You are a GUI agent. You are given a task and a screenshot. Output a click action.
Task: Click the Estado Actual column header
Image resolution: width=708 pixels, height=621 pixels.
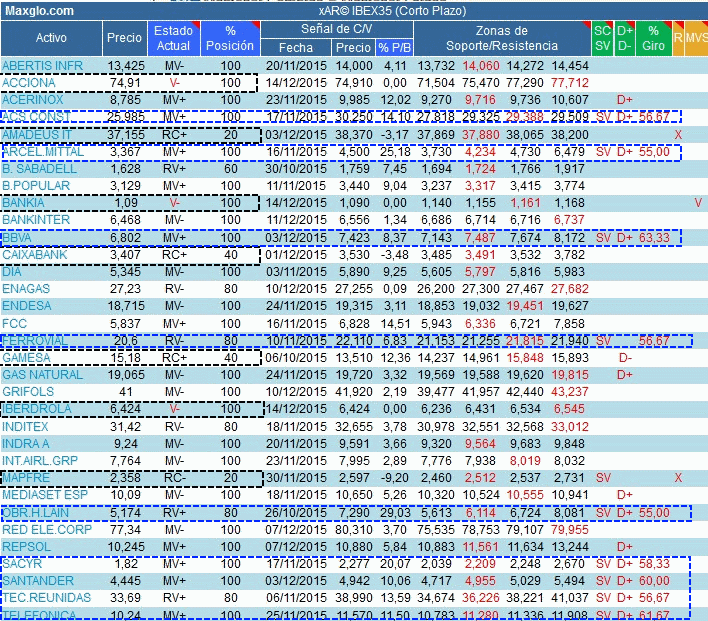(x=173, y=38)
